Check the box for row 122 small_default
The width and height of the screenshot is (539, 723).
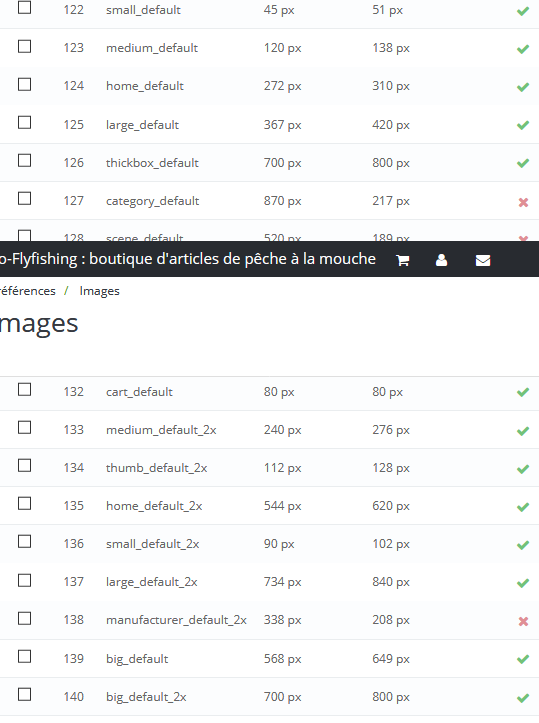click(24, 7)
